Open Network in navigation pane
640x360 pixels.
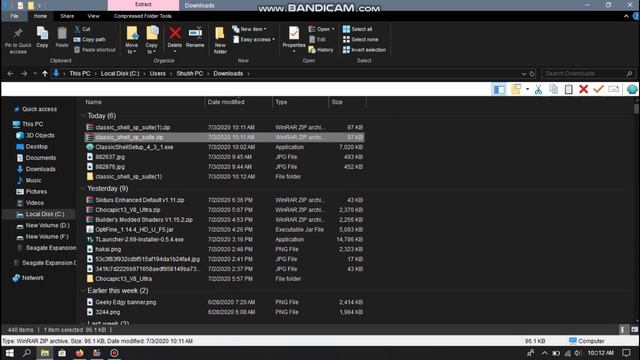click(32, 278)
